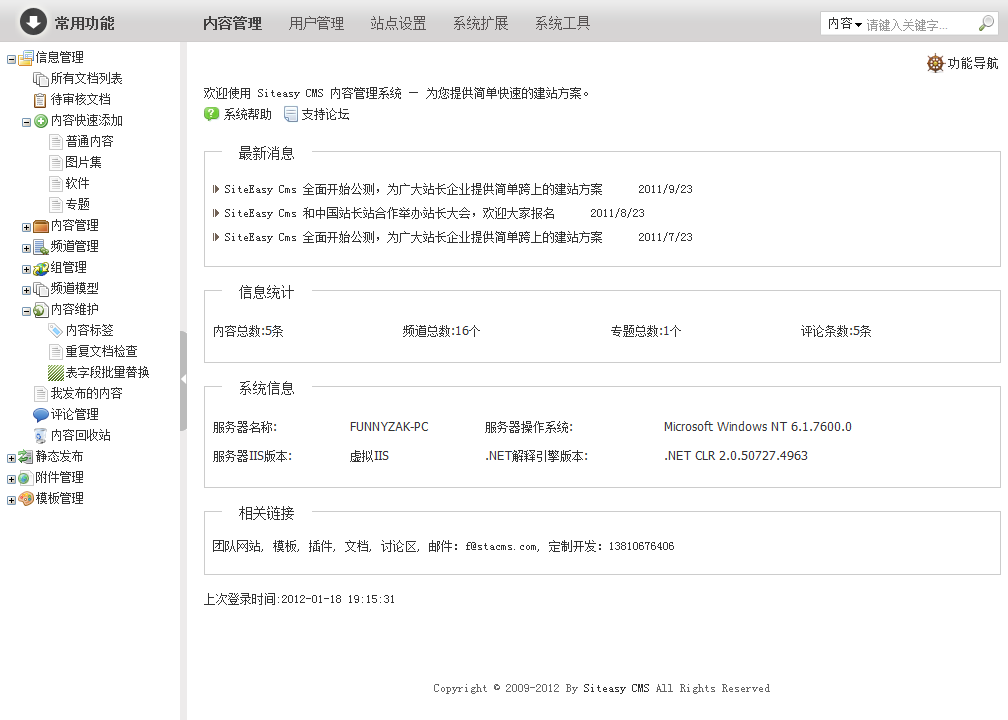
Task: Click the 静态发布 icon
Action: [26, 457]
